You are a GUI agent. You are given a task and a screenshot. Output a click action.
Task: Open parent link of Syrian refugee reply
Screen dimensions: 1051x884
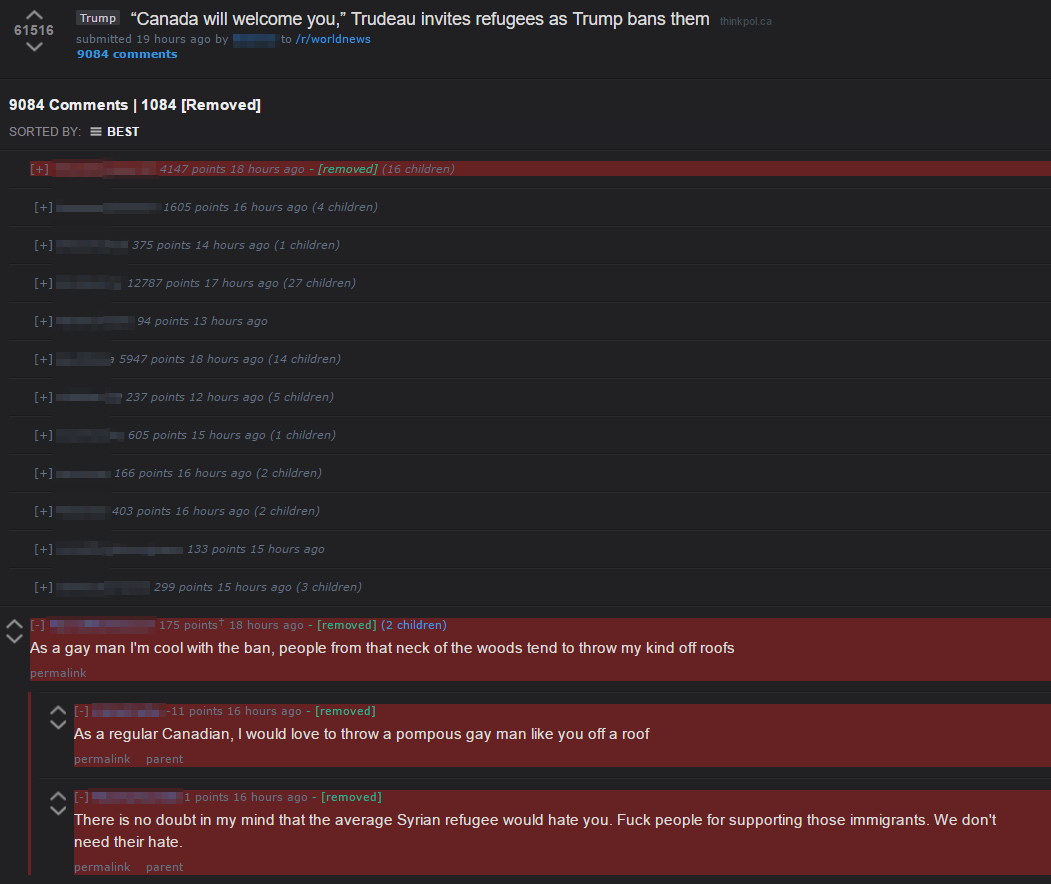point(164,867)
